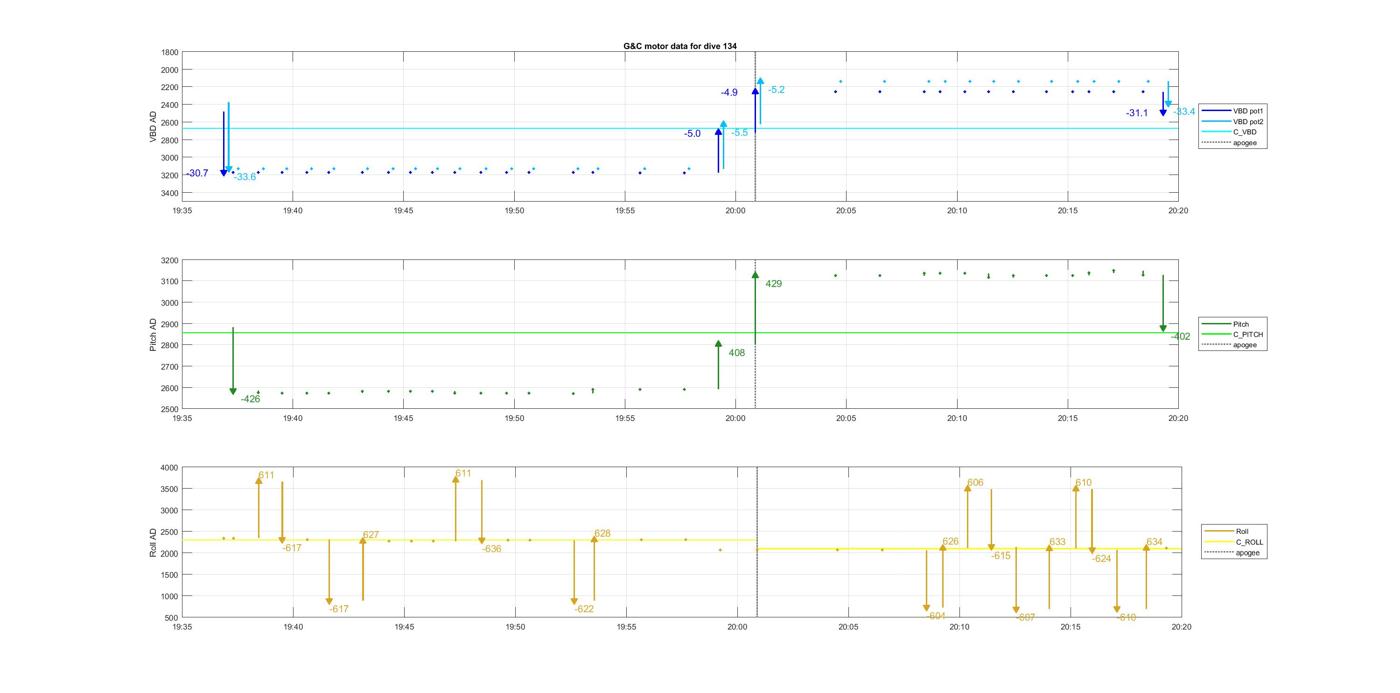Click the "VBD AD" y-axis label
The height and width of the screenshot is (693, 1400).
[153, 126]
